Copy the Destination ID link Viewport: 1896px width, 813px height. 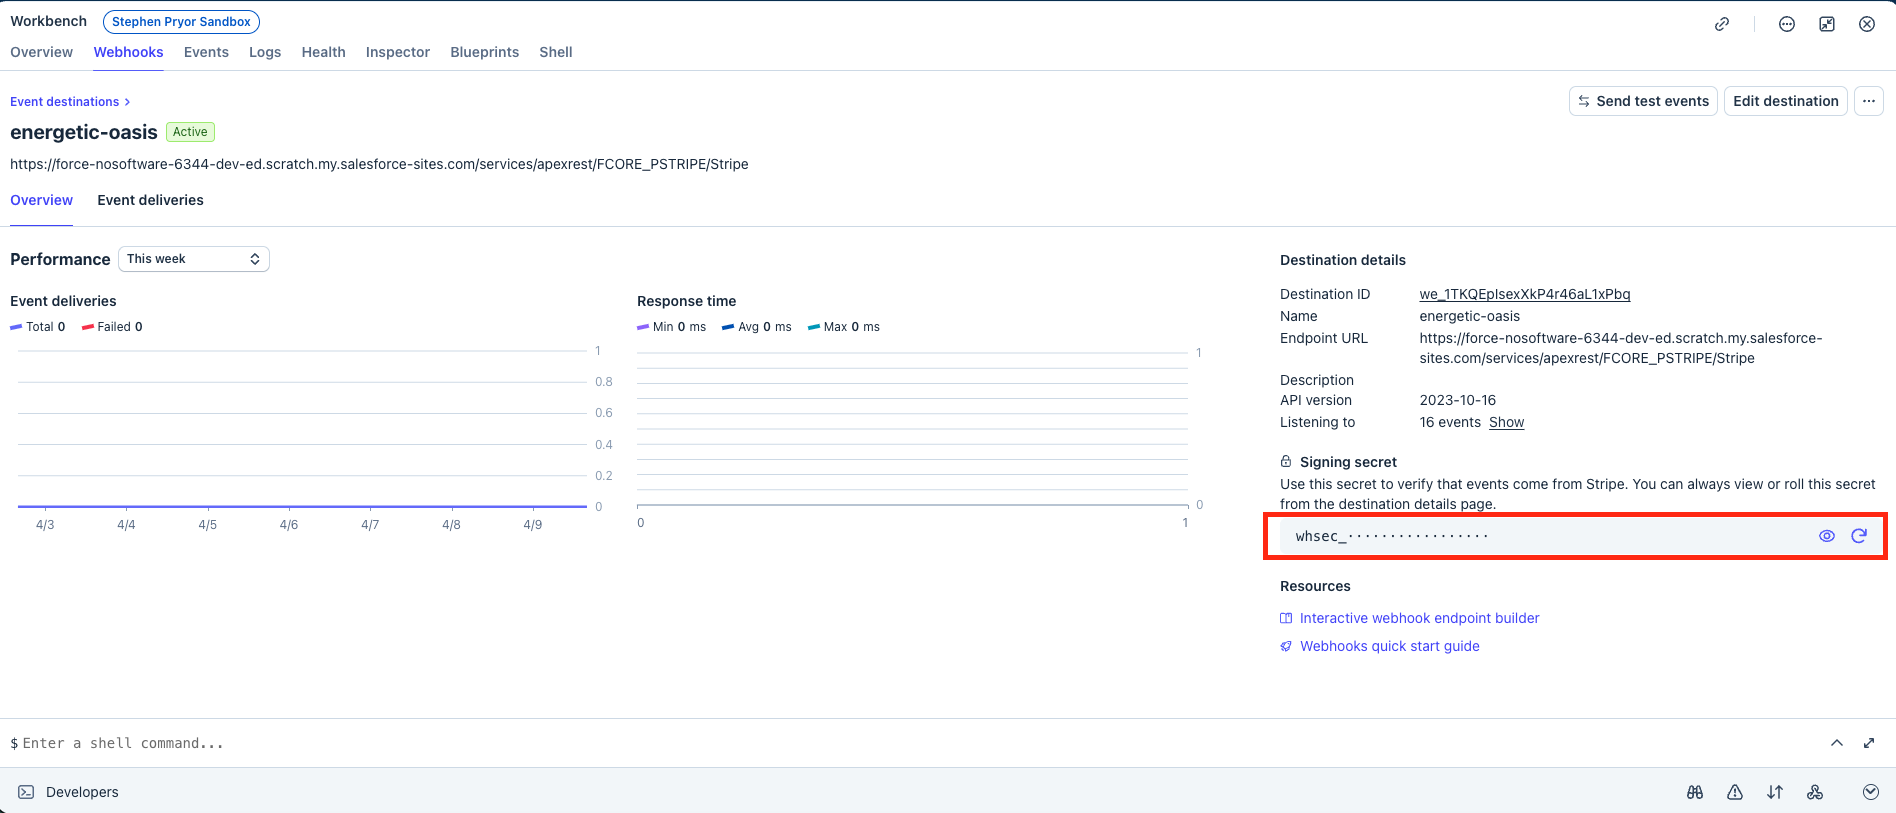click(1525, 294)
